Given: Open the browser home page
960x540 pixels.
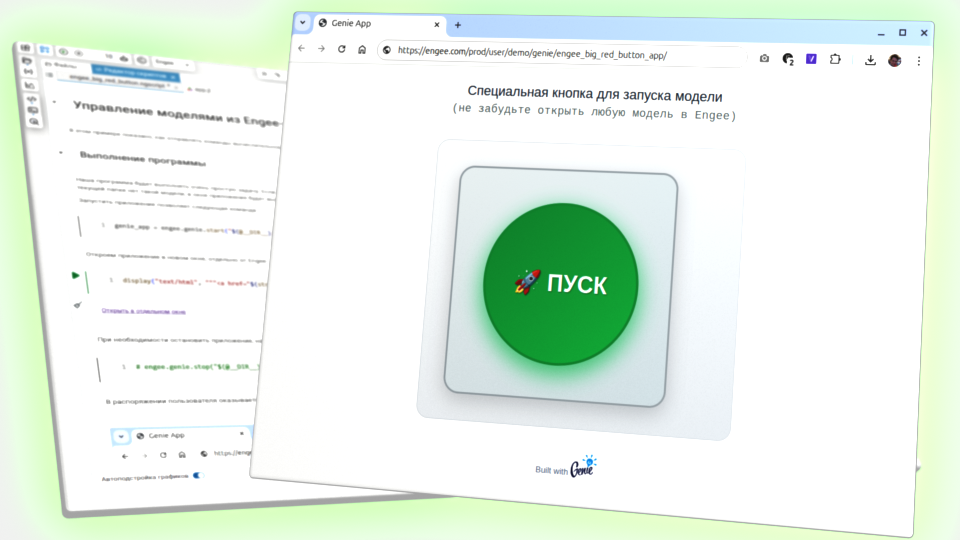Looking at the screenshot, I should tap(362, 50).
